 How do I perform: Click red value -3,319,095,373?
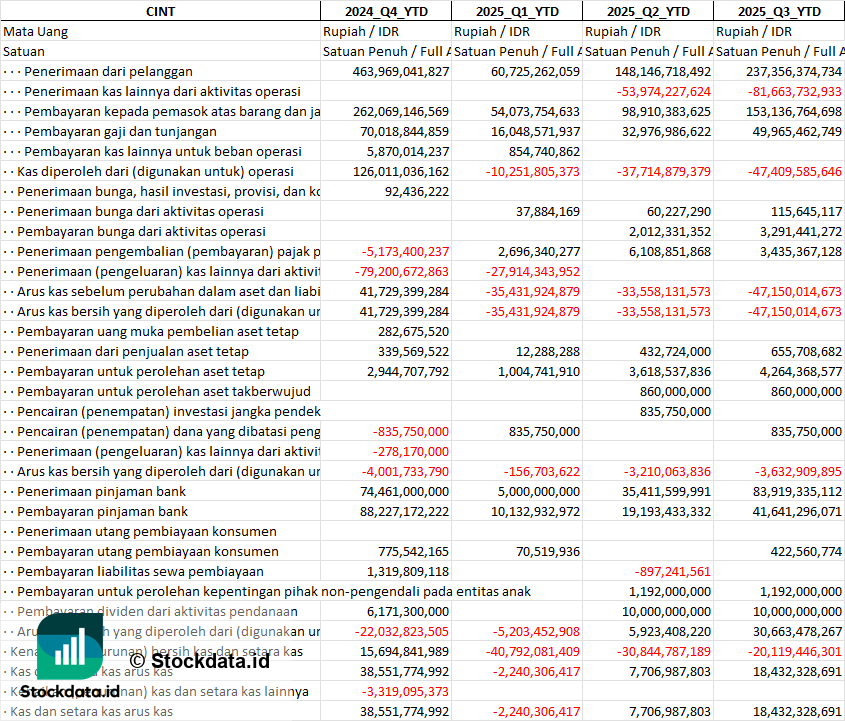click(405, 690)
